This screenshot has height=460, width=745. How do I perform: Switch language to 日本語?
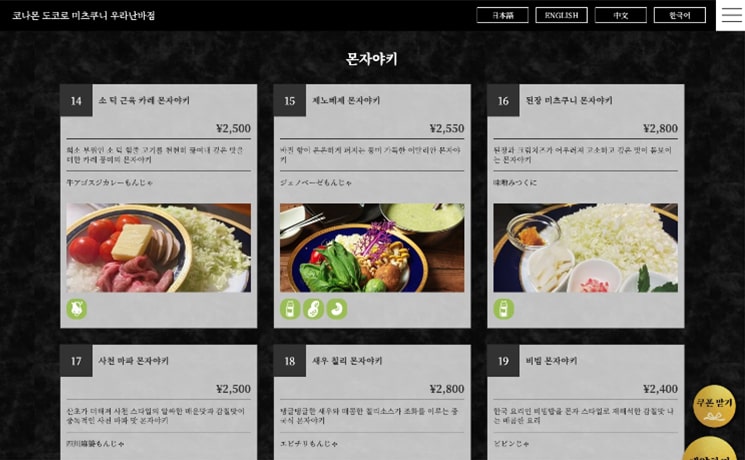click(x=502, y=15)
